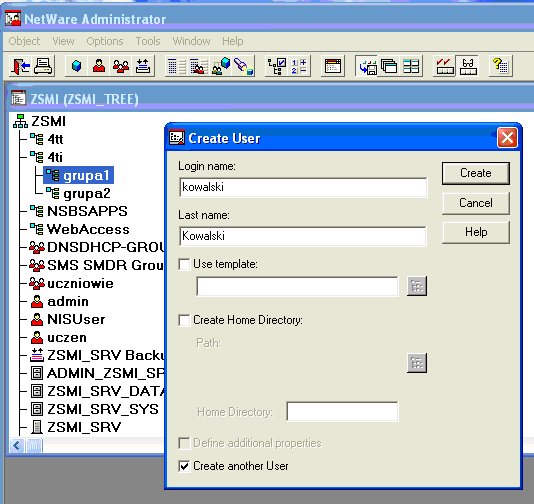
Task: Select the ZSMI root tree item
Action: (x=39, y=121)
